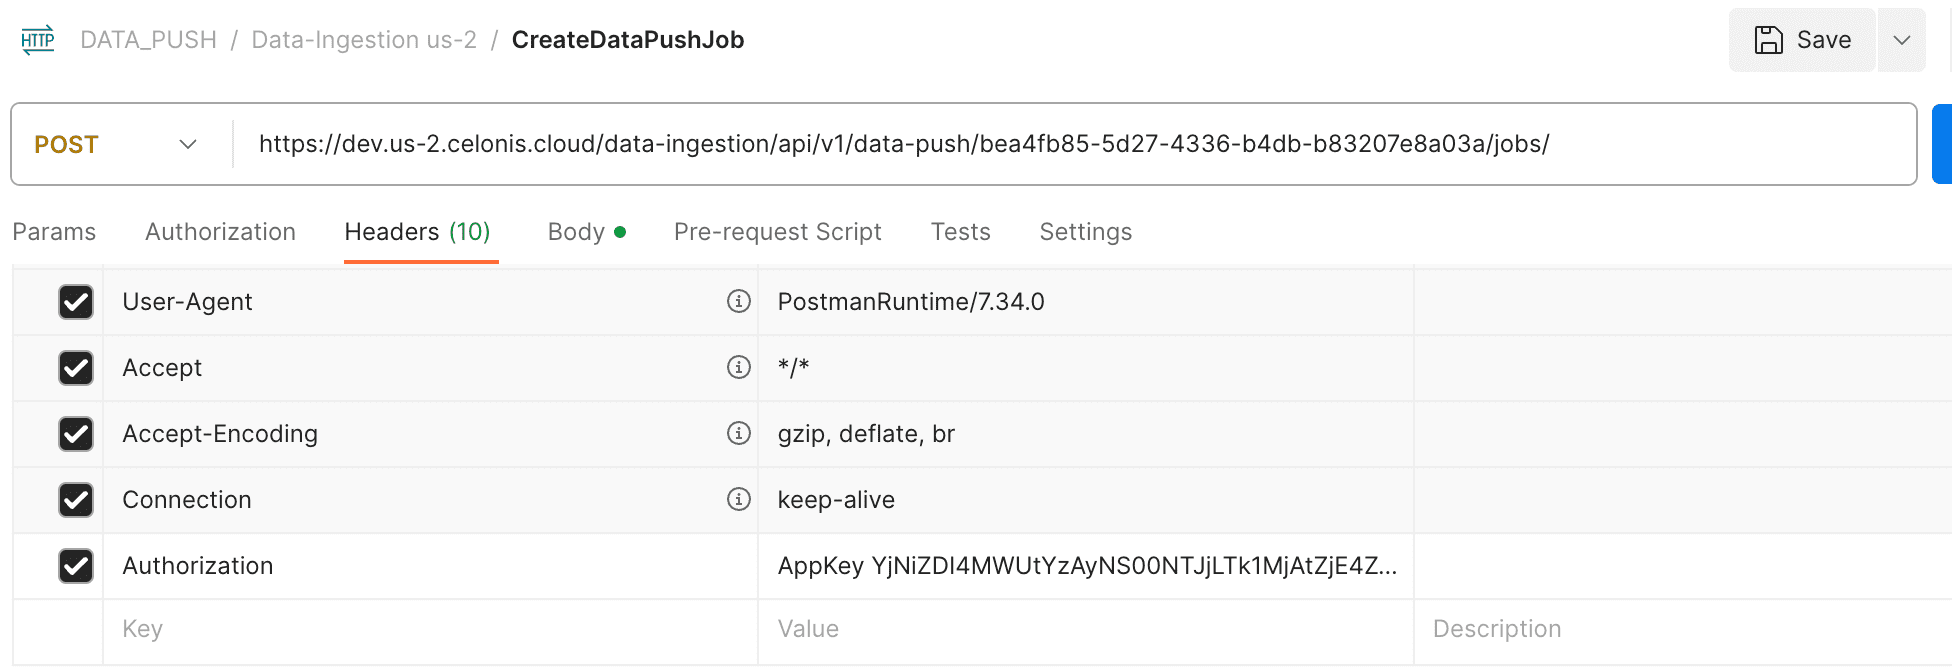Uncheck the User-Agent header checkbox
Screen dimensions: 1952x668
coord(76,301)
